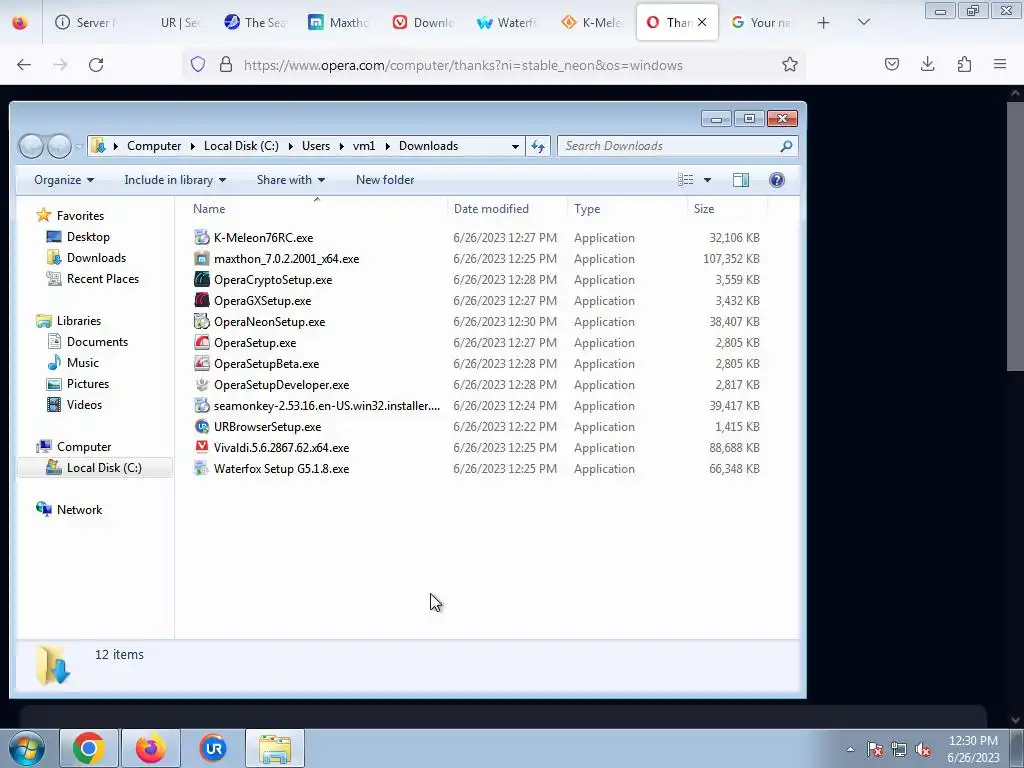Close the Opera Thanks tab

tap(702, 22)
